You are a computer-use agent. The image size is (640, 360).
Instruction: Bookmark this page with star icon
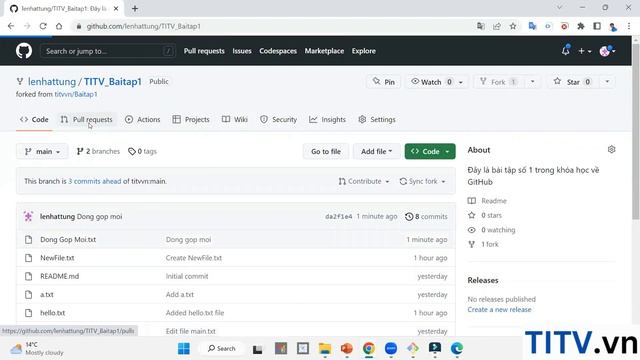point(513,26)
